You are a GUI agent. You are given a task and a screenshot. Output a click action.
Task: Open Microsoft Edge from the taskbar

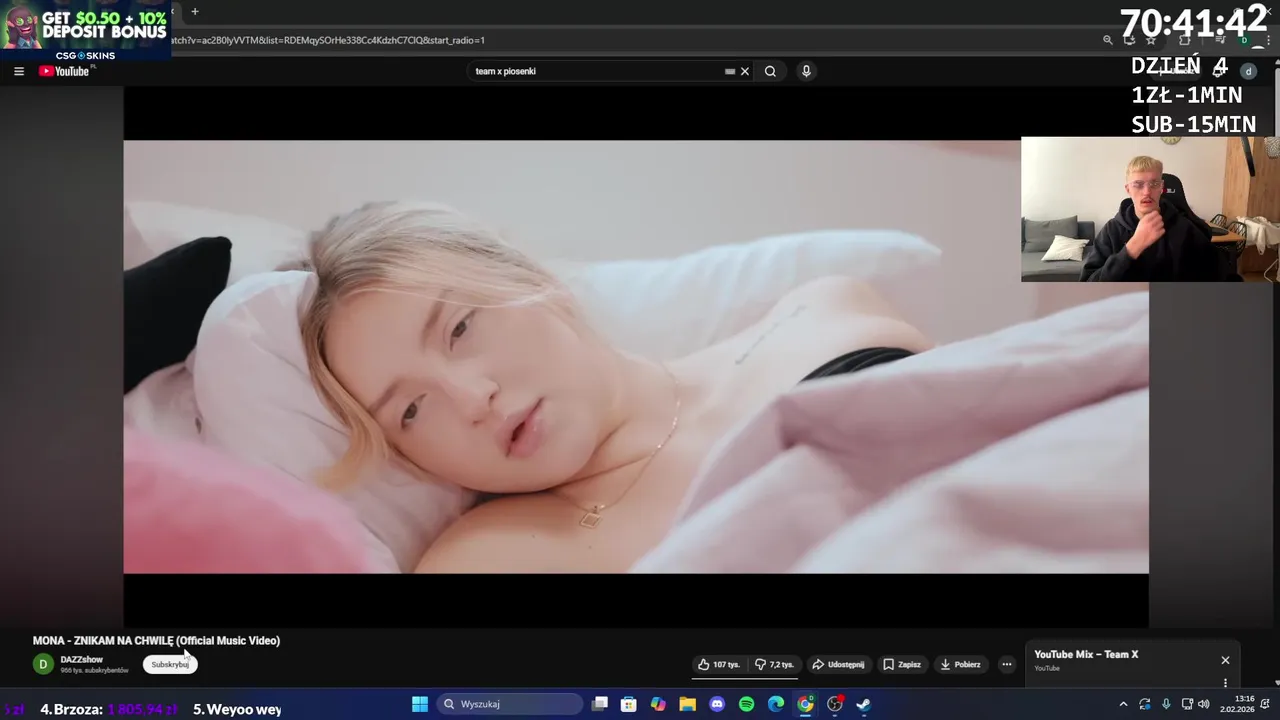pos(776,704)
